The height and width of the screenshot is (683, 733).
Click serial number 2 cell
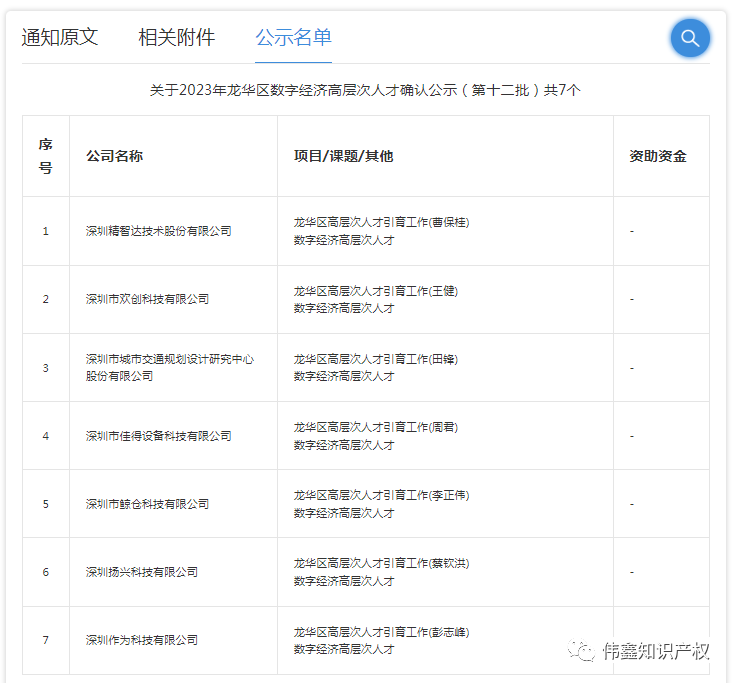click(46, 299)
